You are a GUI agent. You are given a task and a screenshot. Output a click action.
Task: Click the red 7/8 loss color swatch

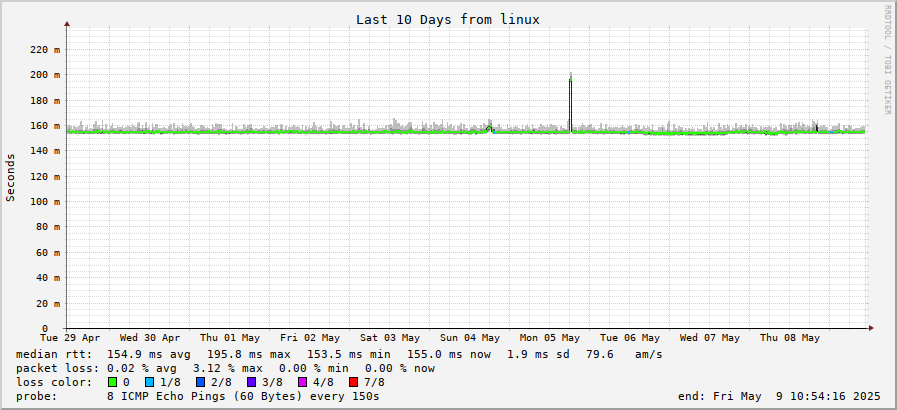(x=353, y=382)
